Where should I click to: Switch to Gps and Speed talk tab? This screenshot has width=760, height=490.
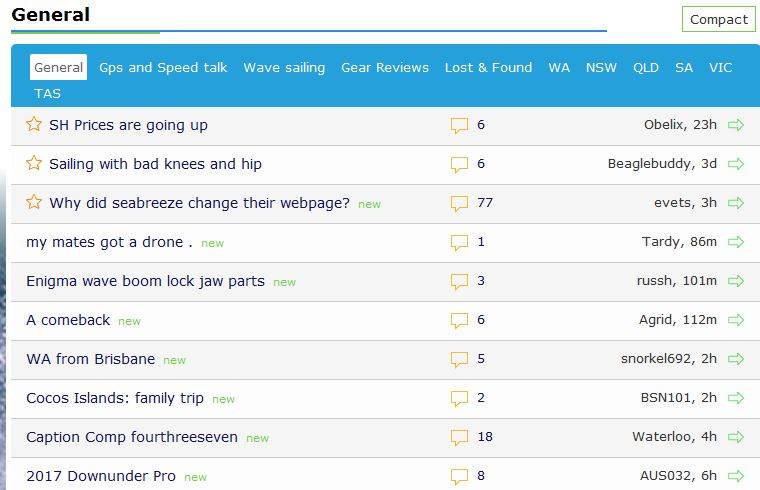163,68
